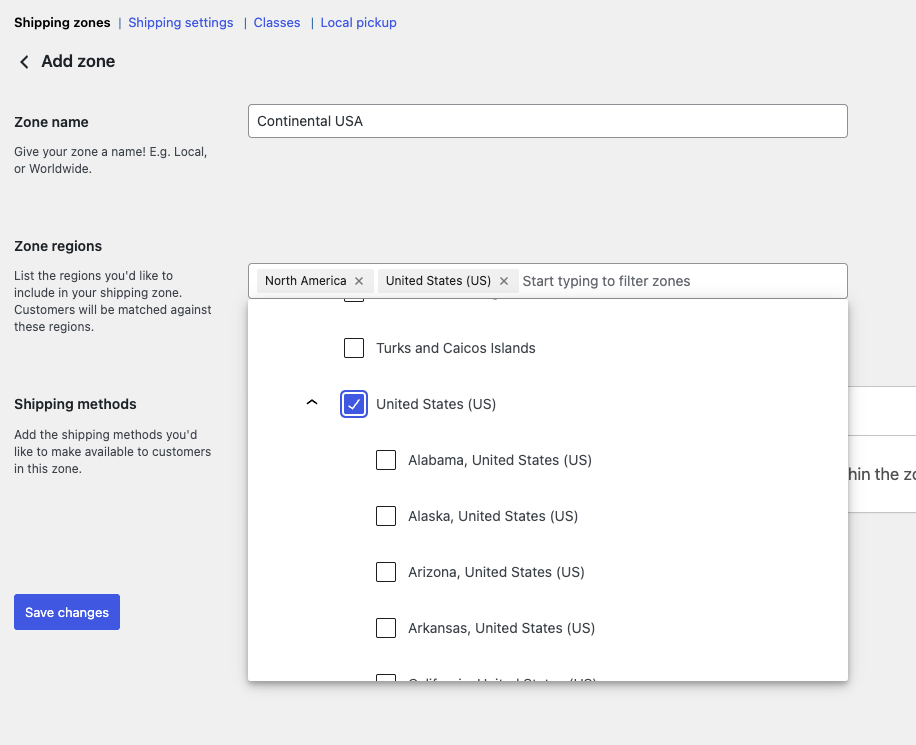Remove the North America region tag
This screenshot has width=916, height=745.
(x=359, y=281)
